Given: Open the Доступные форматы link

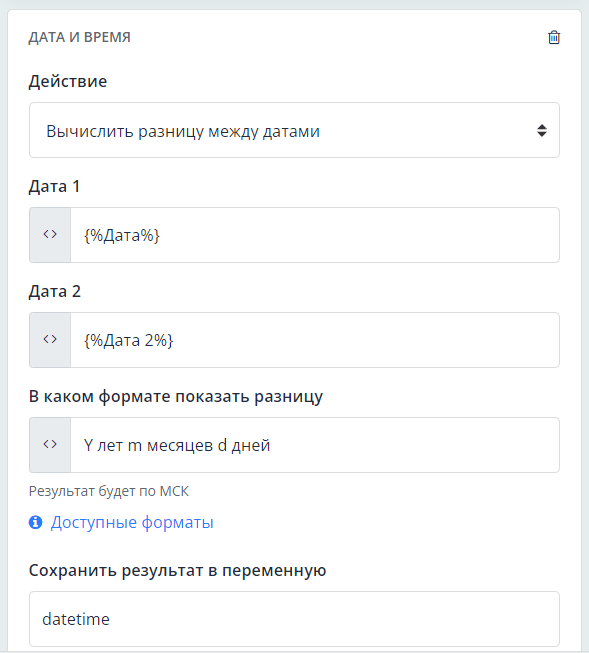Looking at the screenshot, I should 132,522.
